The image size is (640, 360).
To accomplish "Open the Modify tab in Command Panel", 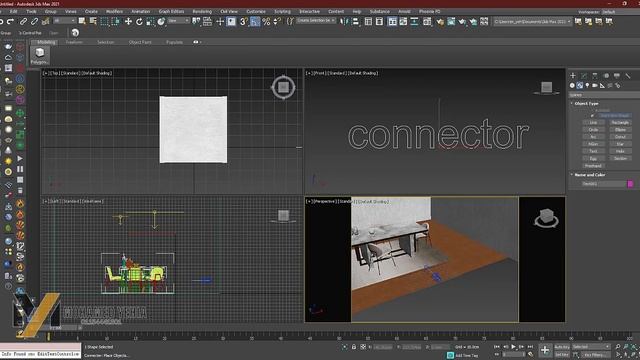I will pos(584,76).
